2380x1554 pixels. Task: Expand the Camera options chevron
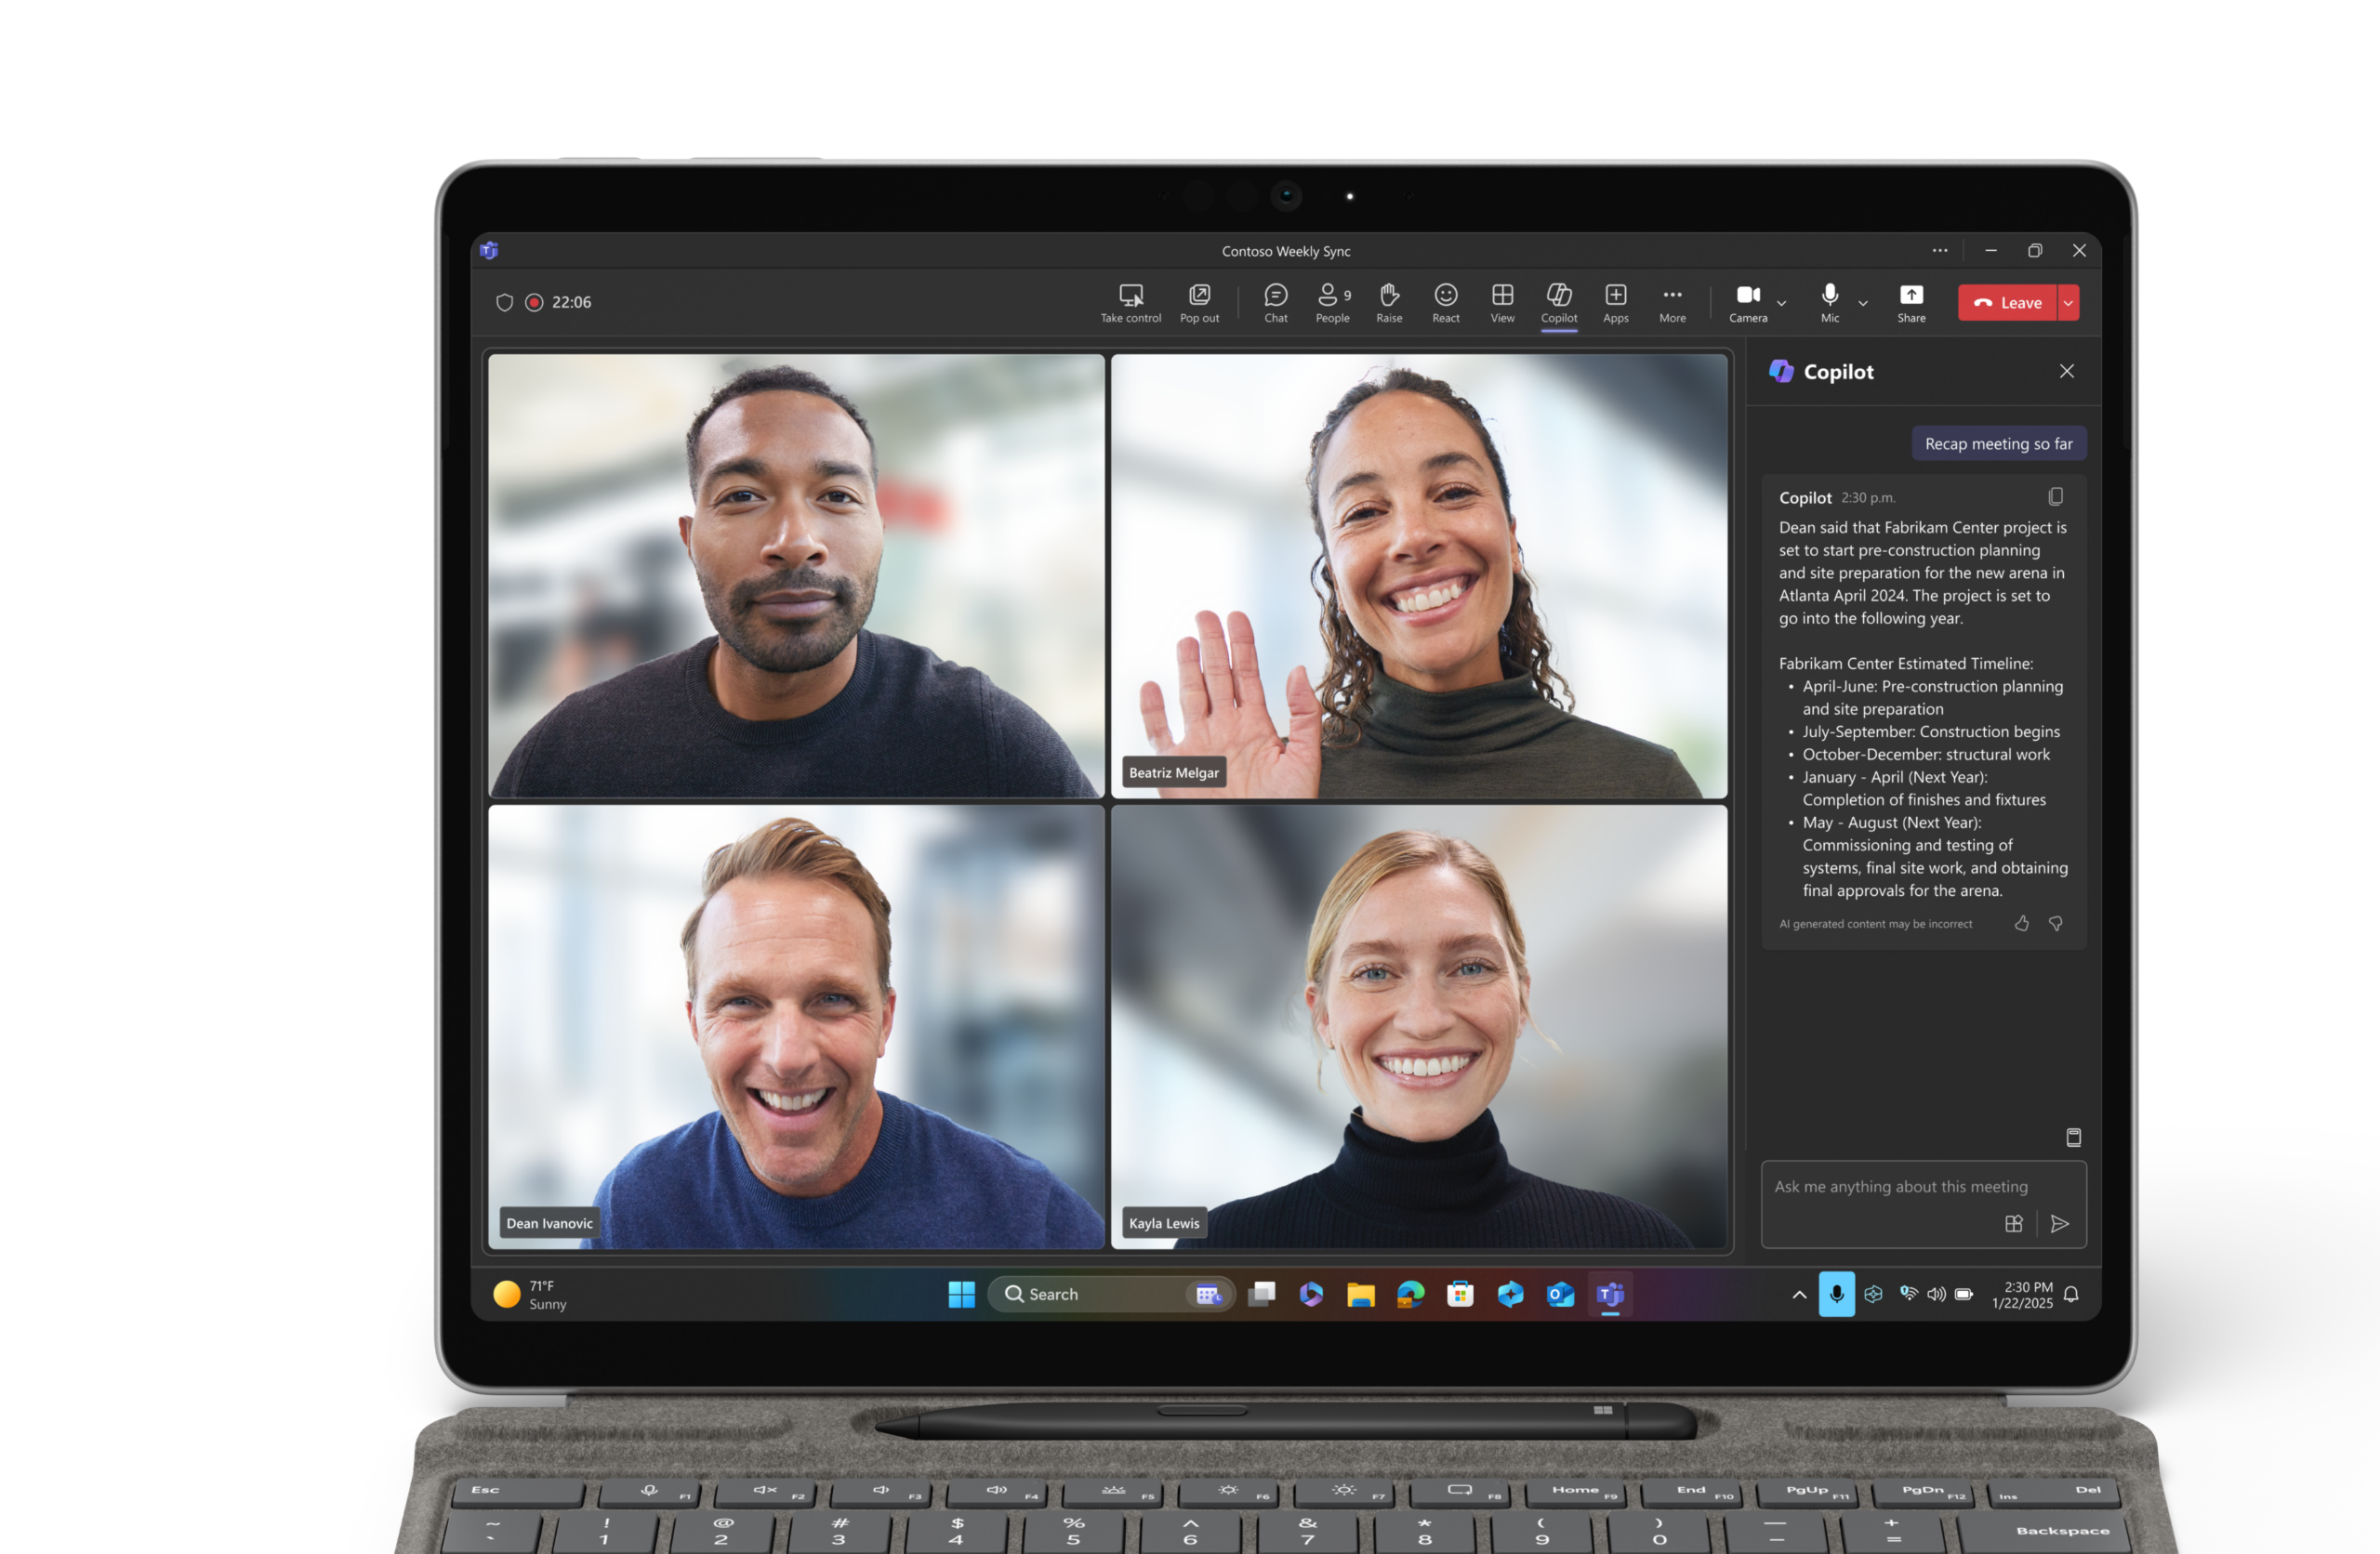[x=1781, y=303]
